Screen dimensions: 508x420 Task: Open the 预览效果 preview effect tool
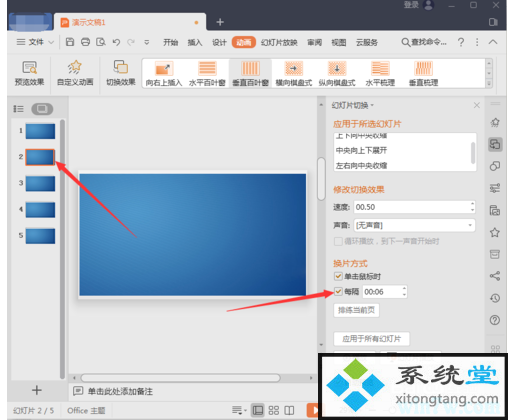click(x=29, y=73)
